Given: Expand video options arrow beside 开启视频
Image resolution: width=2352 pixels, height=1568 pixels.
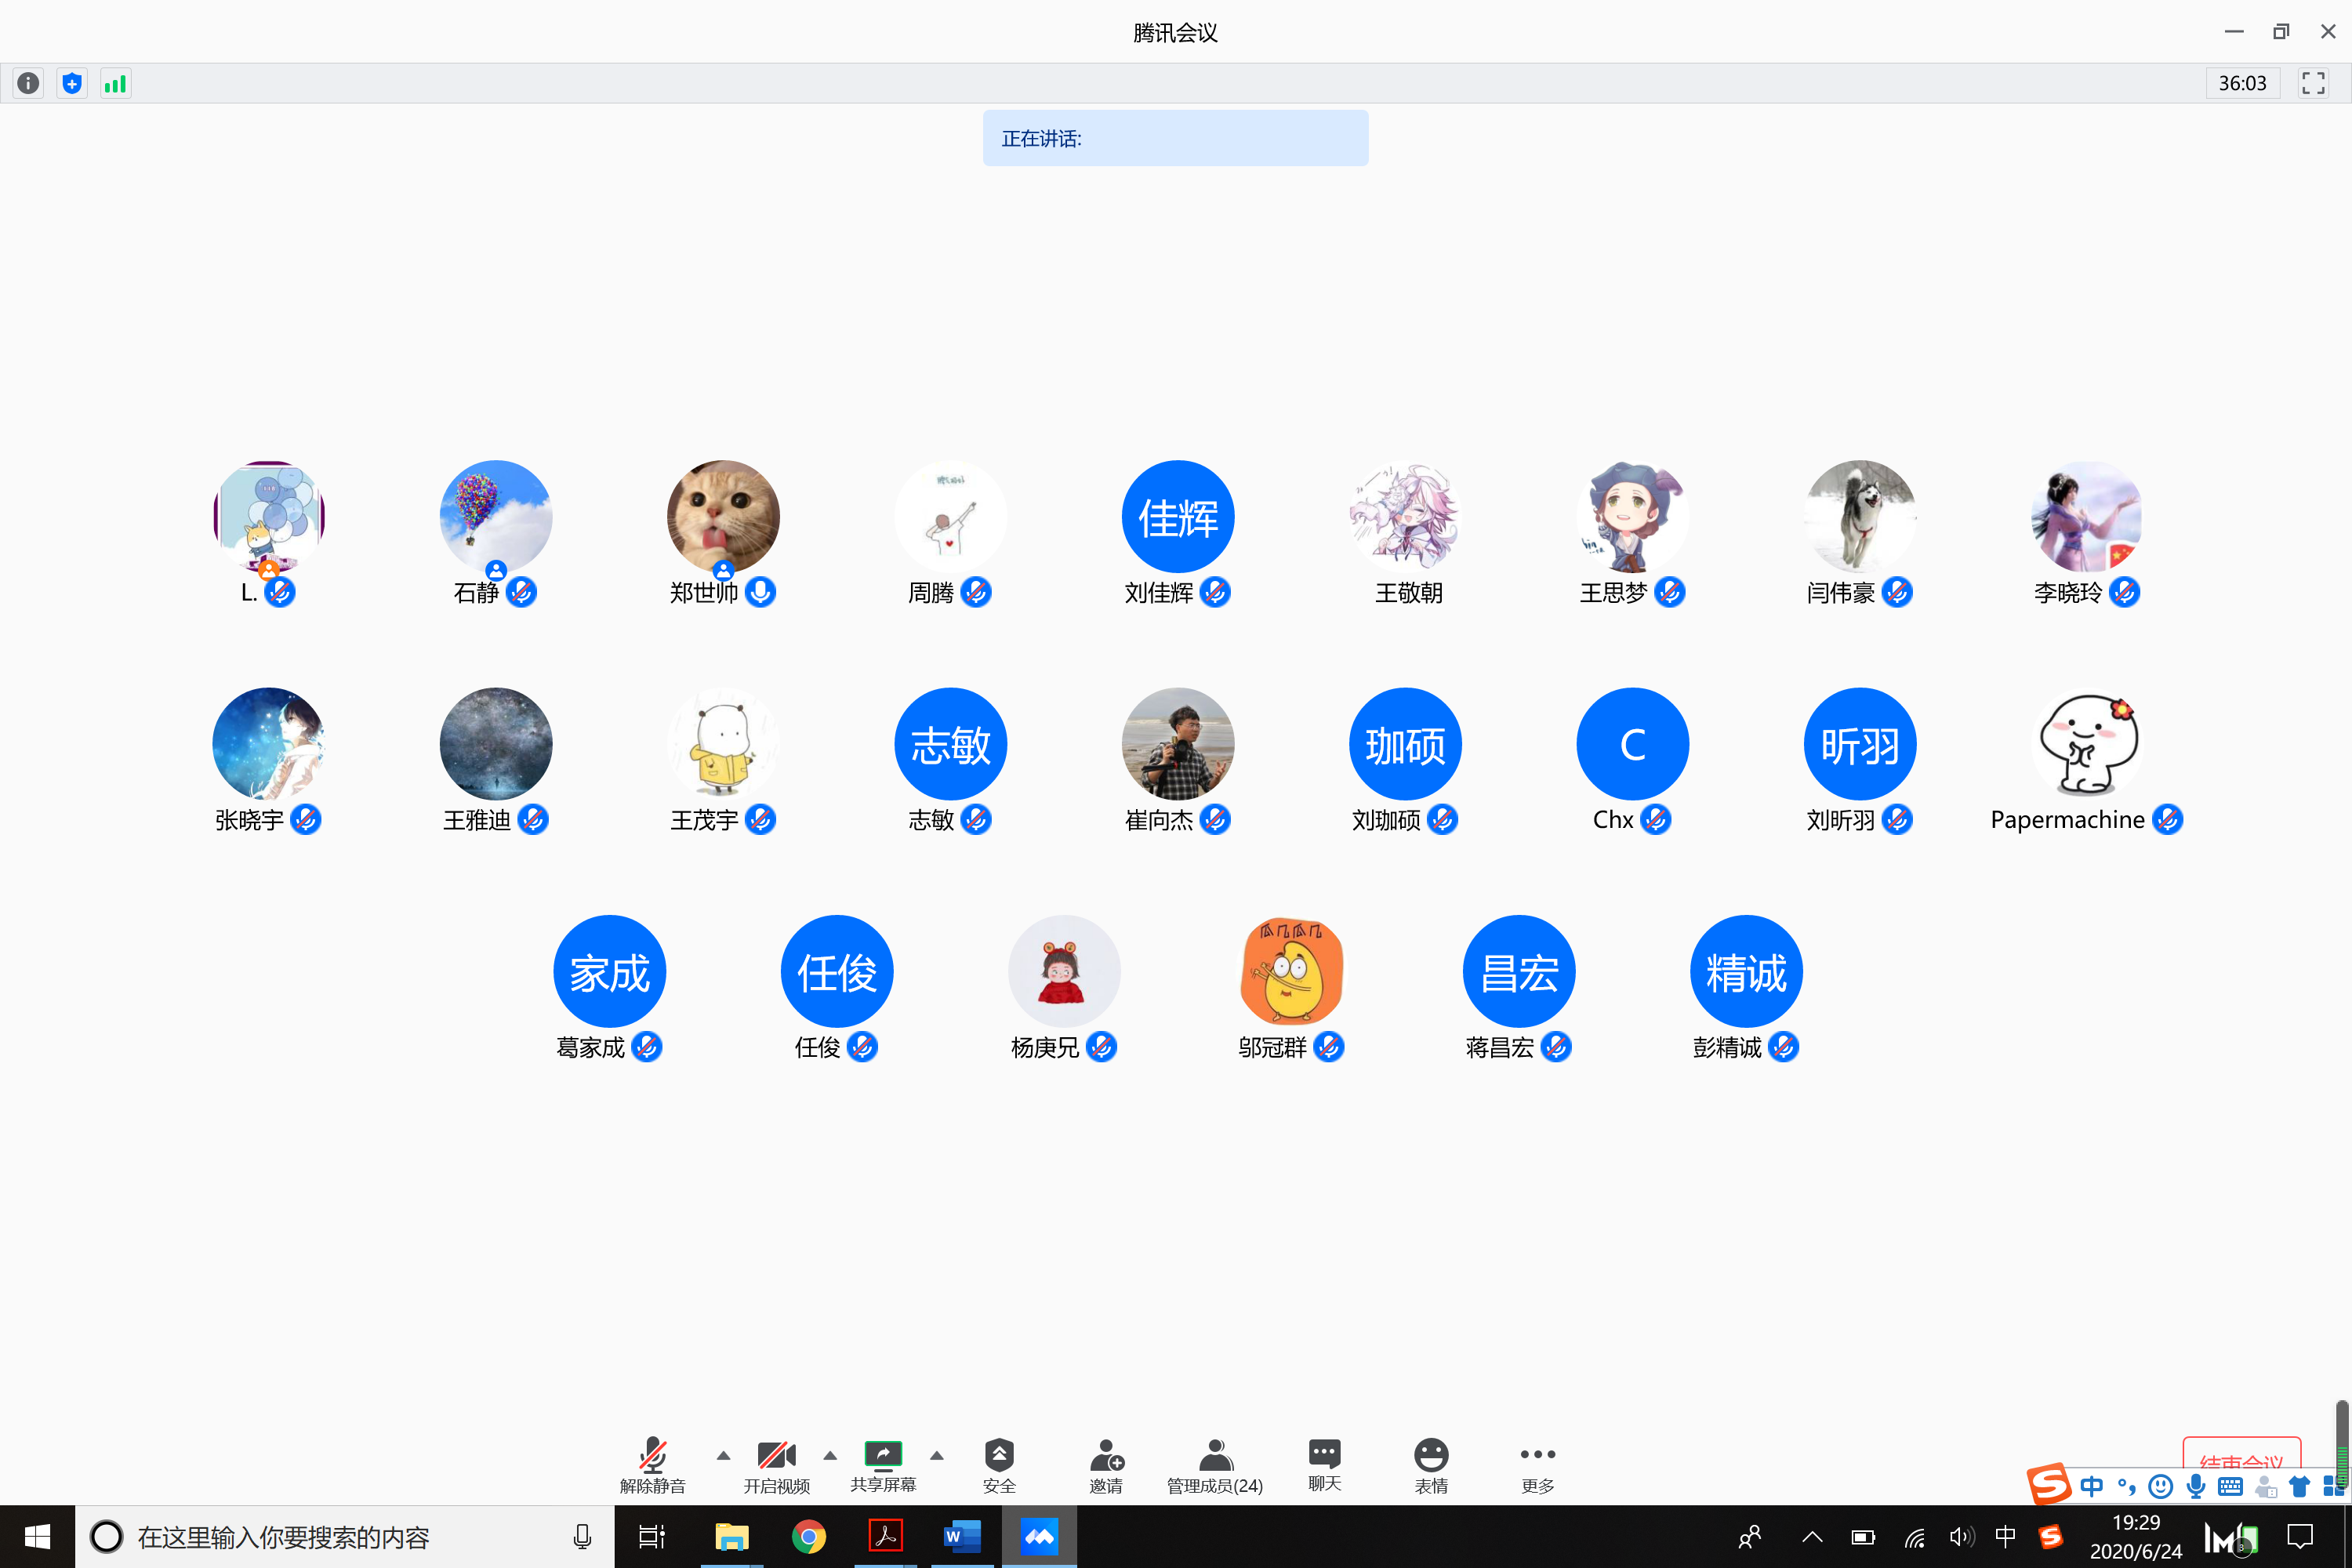Looking at the screenshot, I should coord(830,1456).
